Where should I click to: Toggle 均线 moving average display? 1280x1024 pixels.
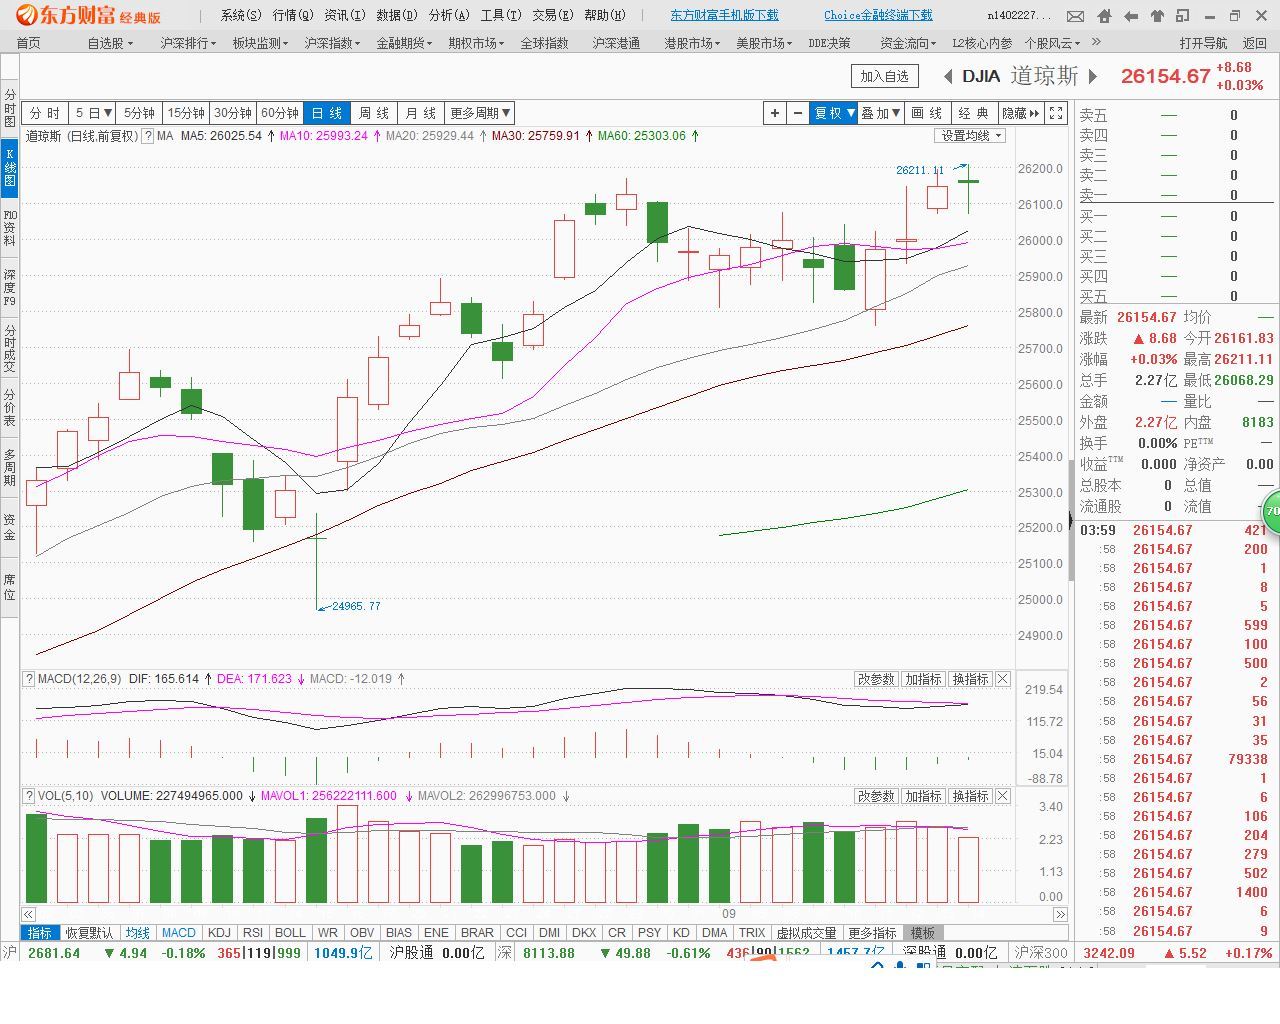tap(137, 933)
